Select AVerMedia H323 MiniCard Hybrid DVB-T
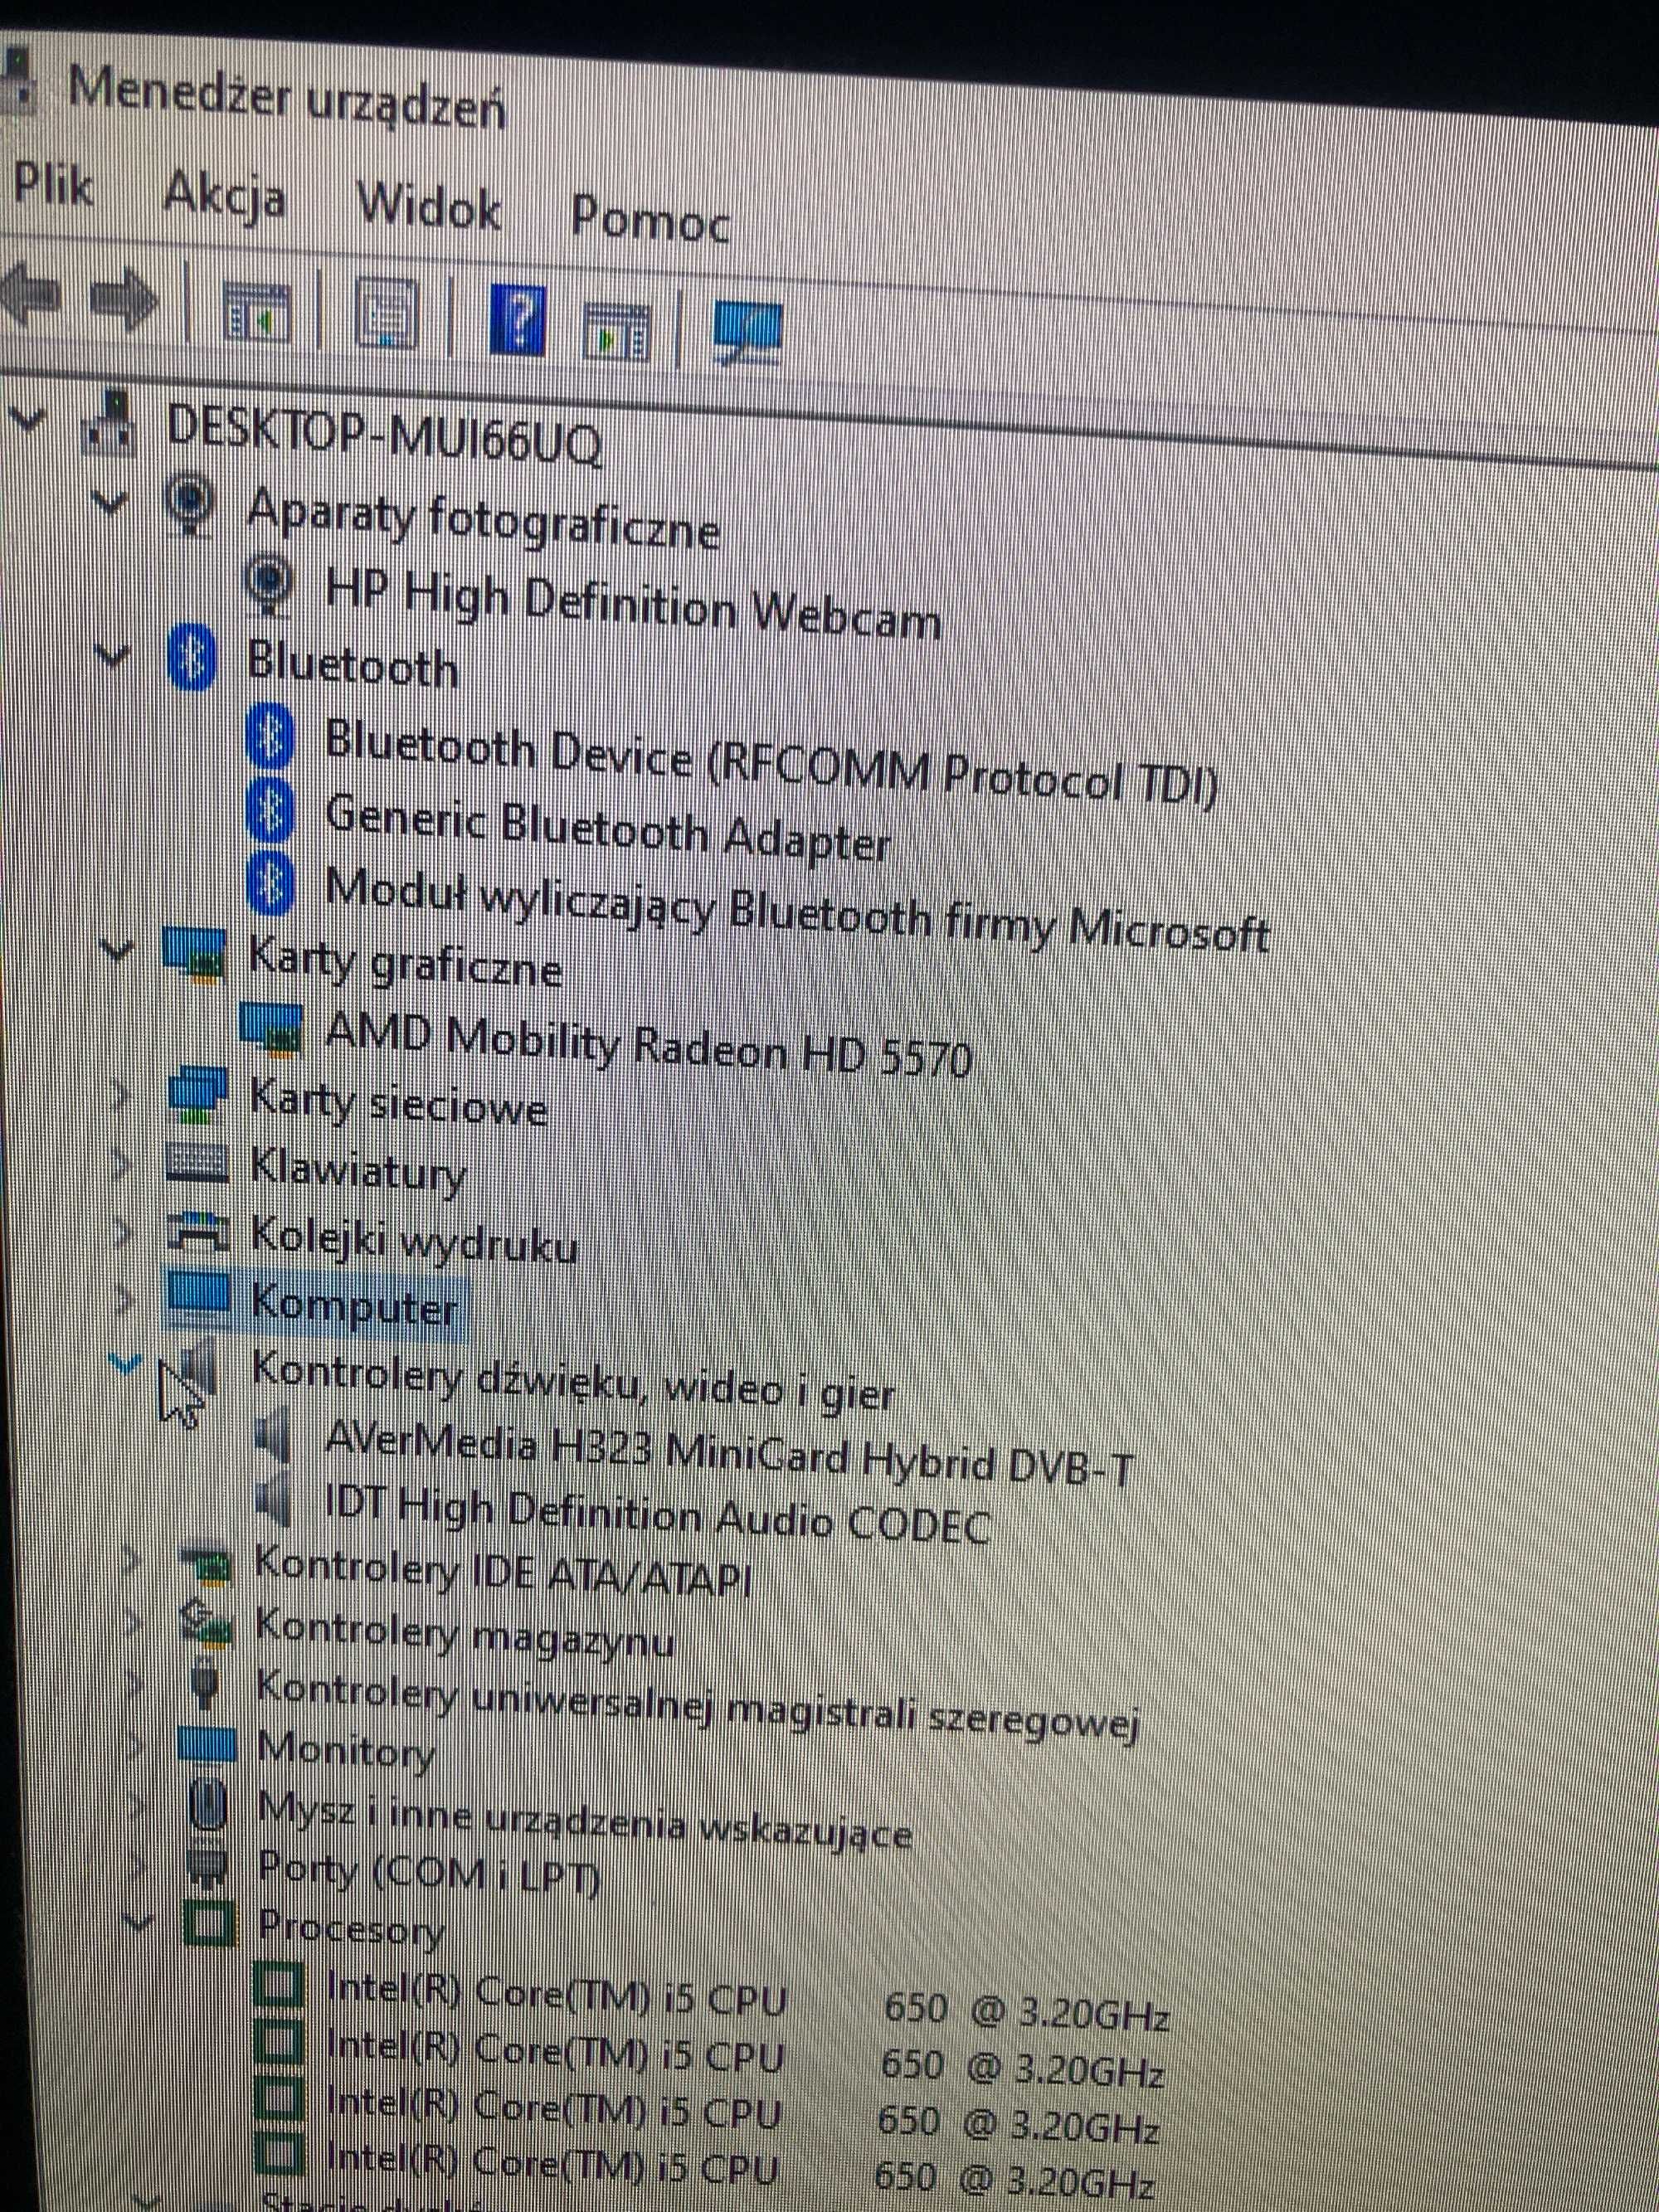 pyautogui.click(x=729, y=1455)
